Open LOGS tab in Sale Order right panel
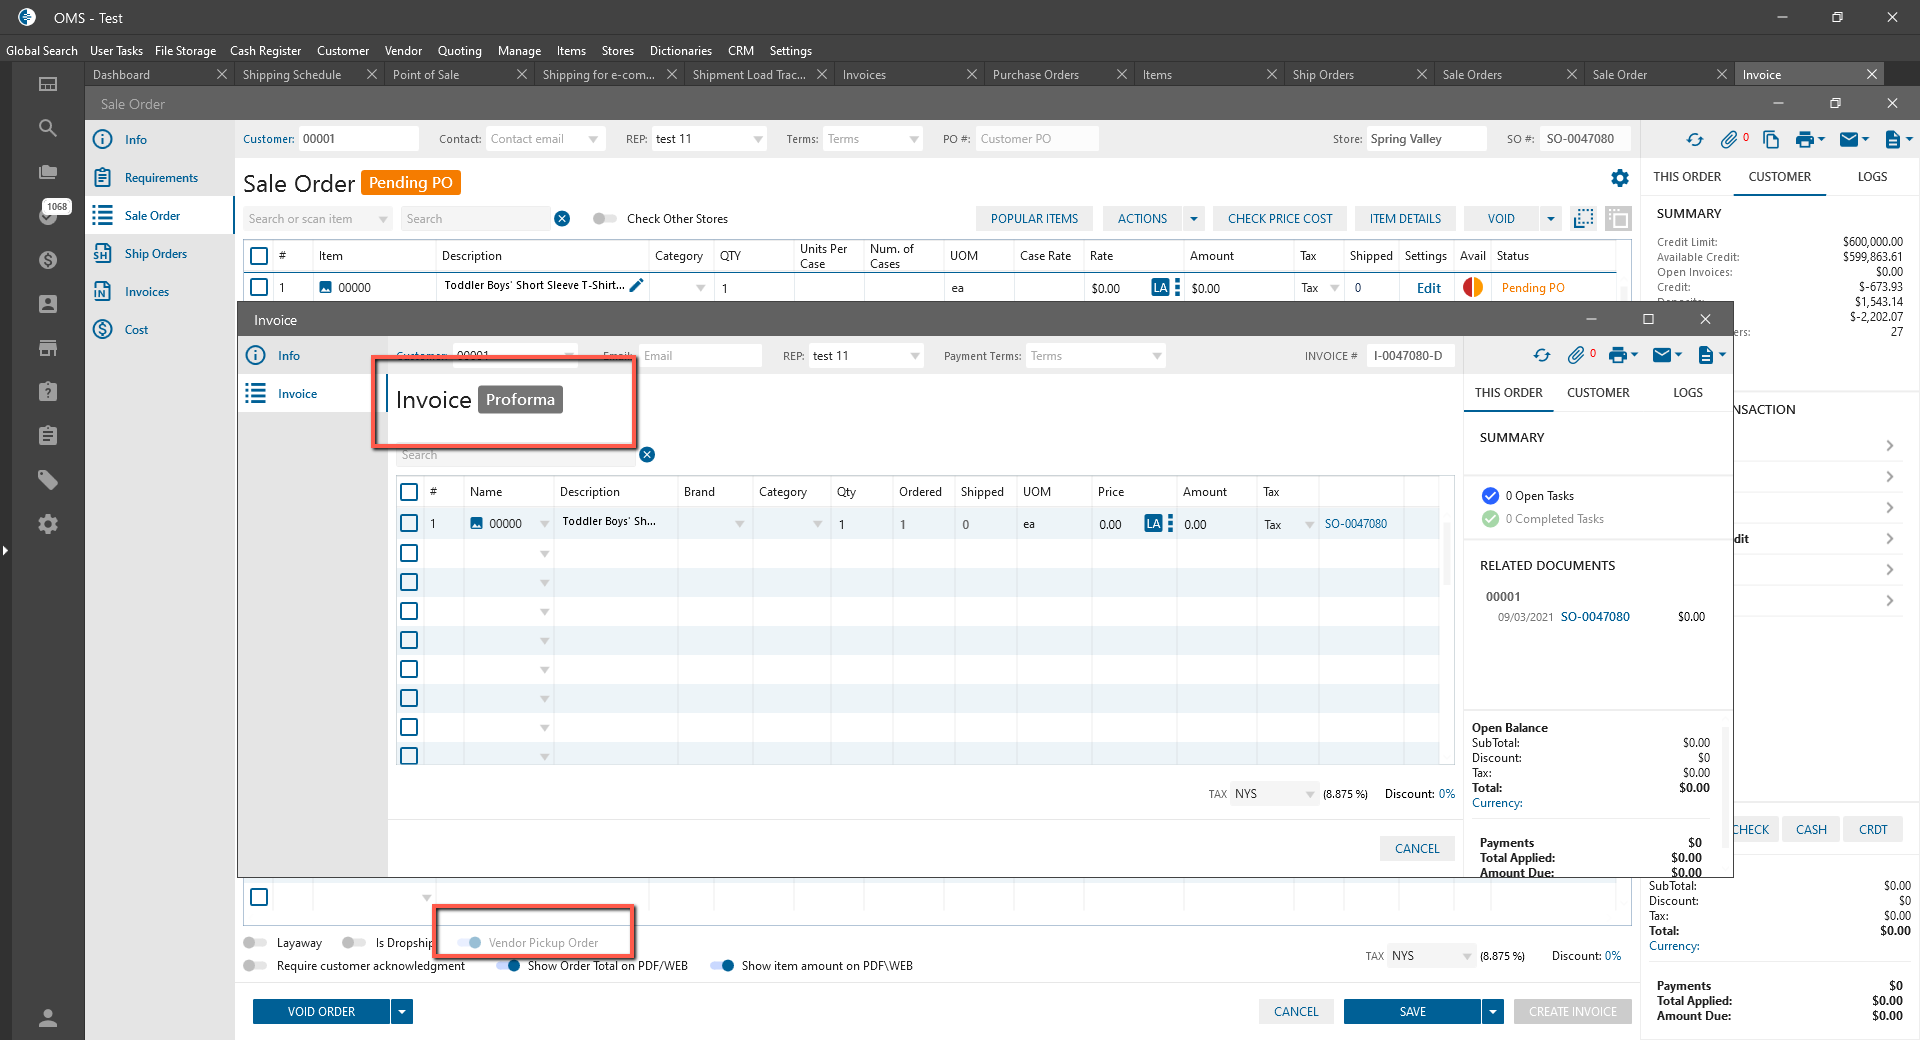 pyautogui.click(x=1872, y=177)
